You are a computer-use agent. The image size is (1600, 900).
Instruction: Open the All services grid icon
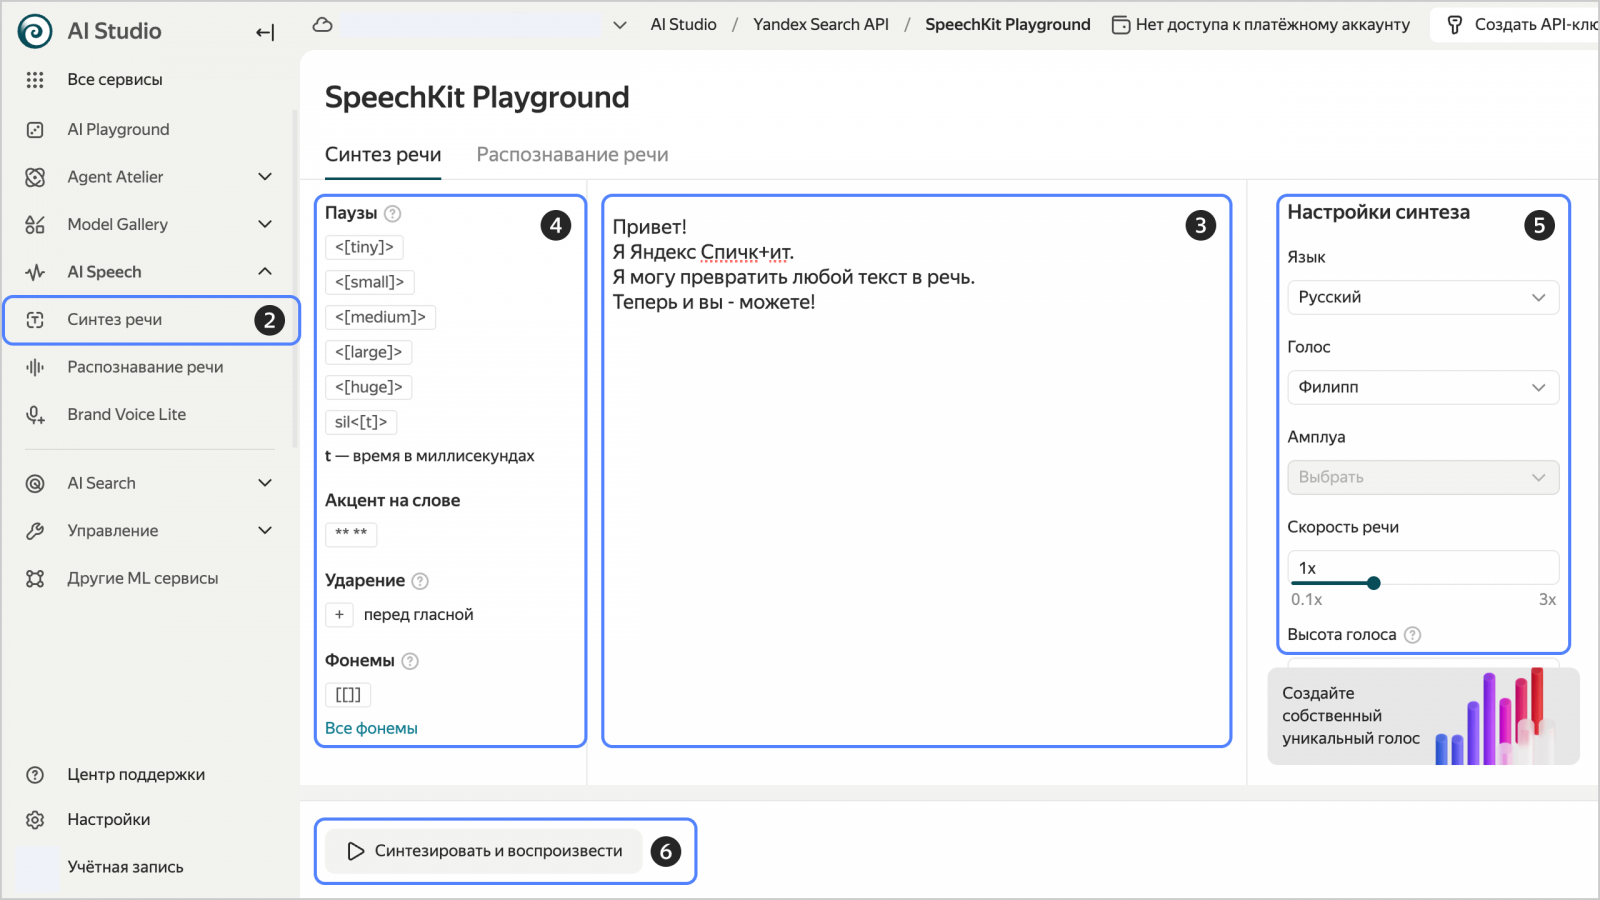tap(35, 80)
